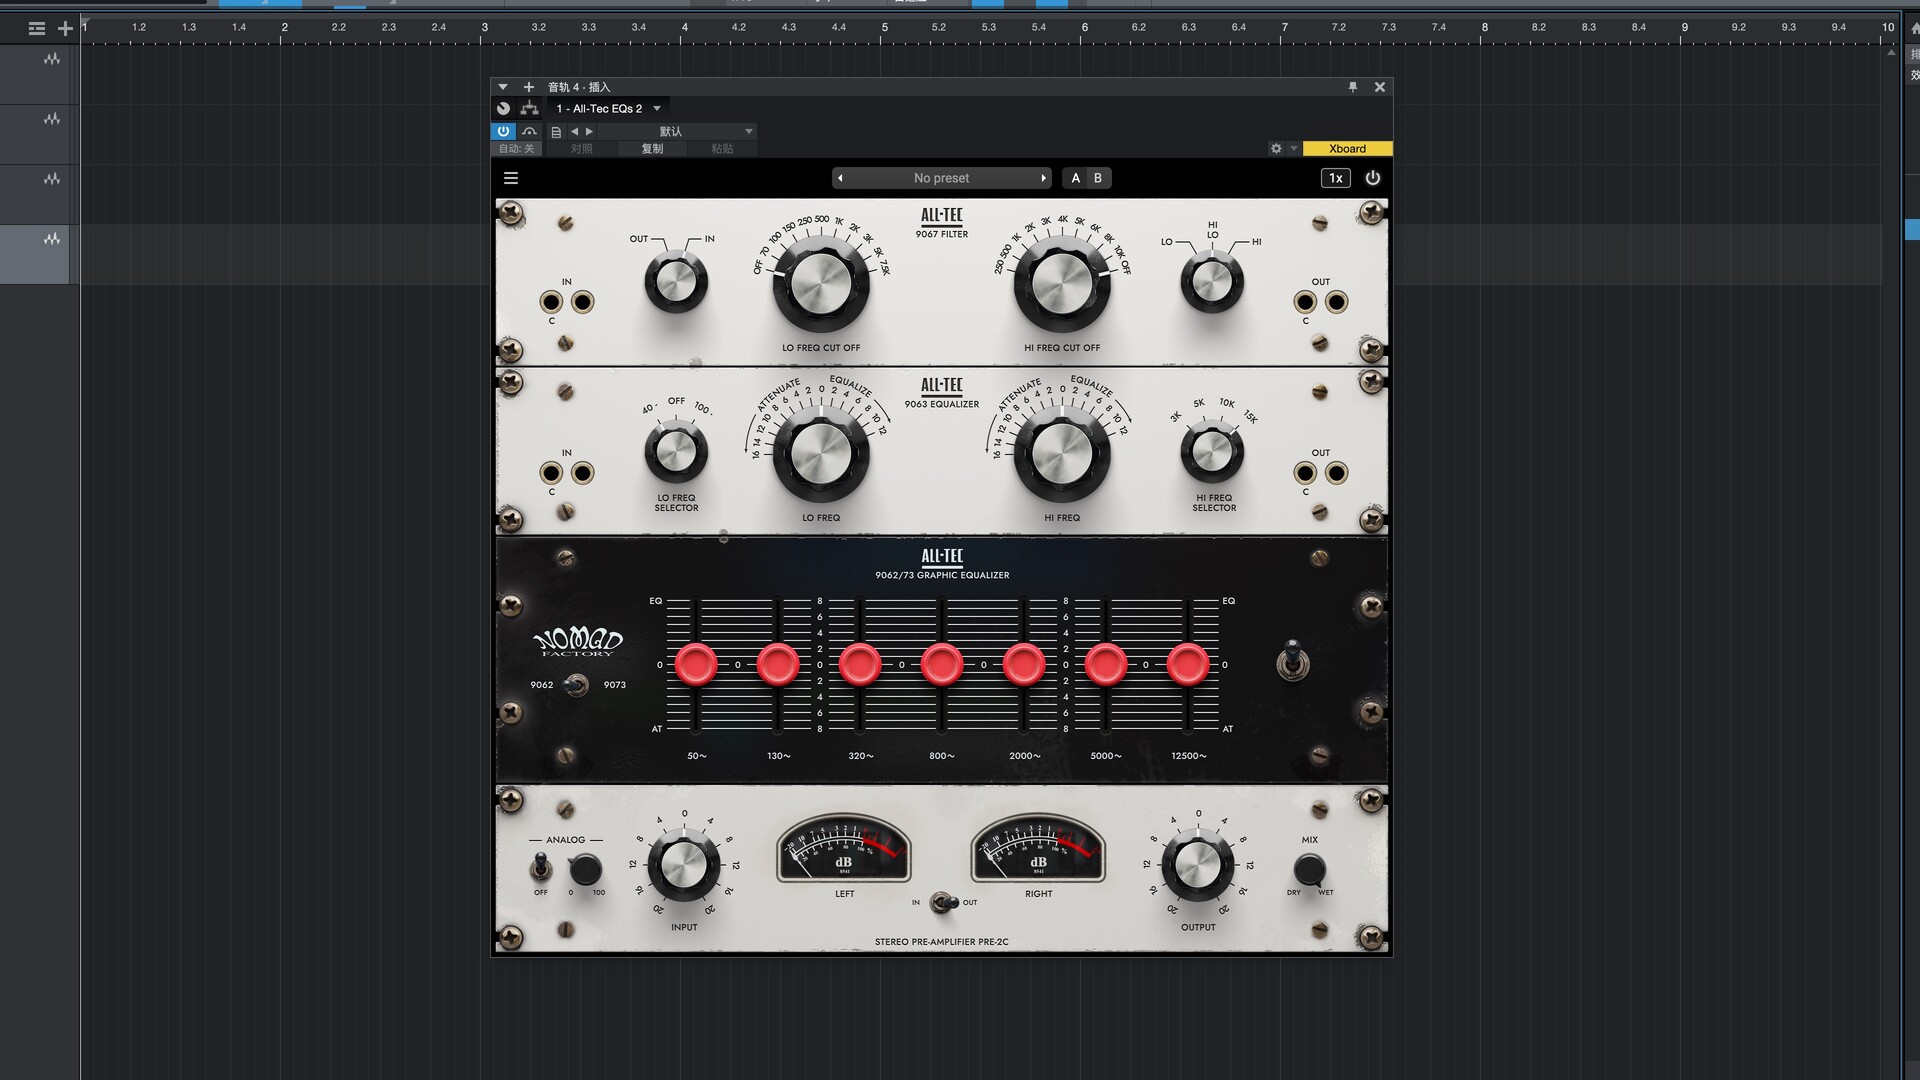Image resolution: width=1920 pixels, height=1080 pixels.
Task: Open the track list menu icon
Action: 37,28
